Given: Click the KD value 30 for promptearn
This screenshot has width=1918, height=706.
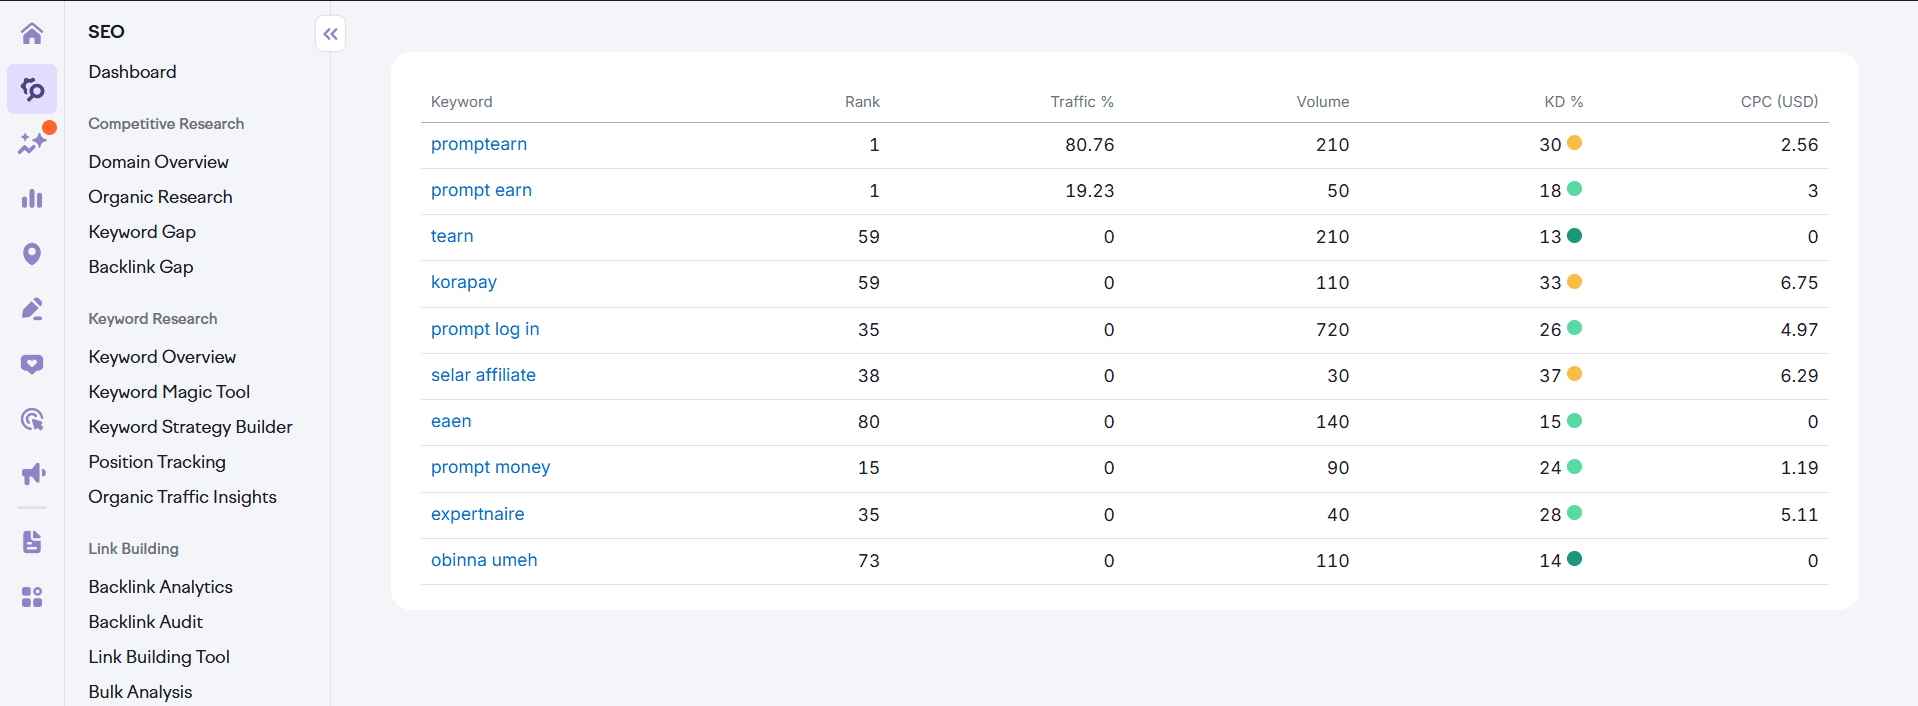Looking at the screenshot, I should coord(1550,145).
